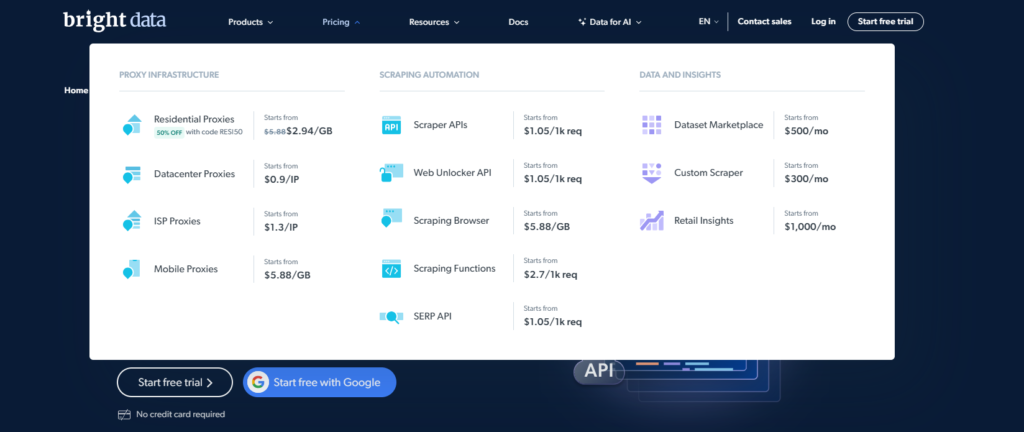Screen dimensions: 1024x432
Task: Click No credit card required text
Action: pos(180,414)
